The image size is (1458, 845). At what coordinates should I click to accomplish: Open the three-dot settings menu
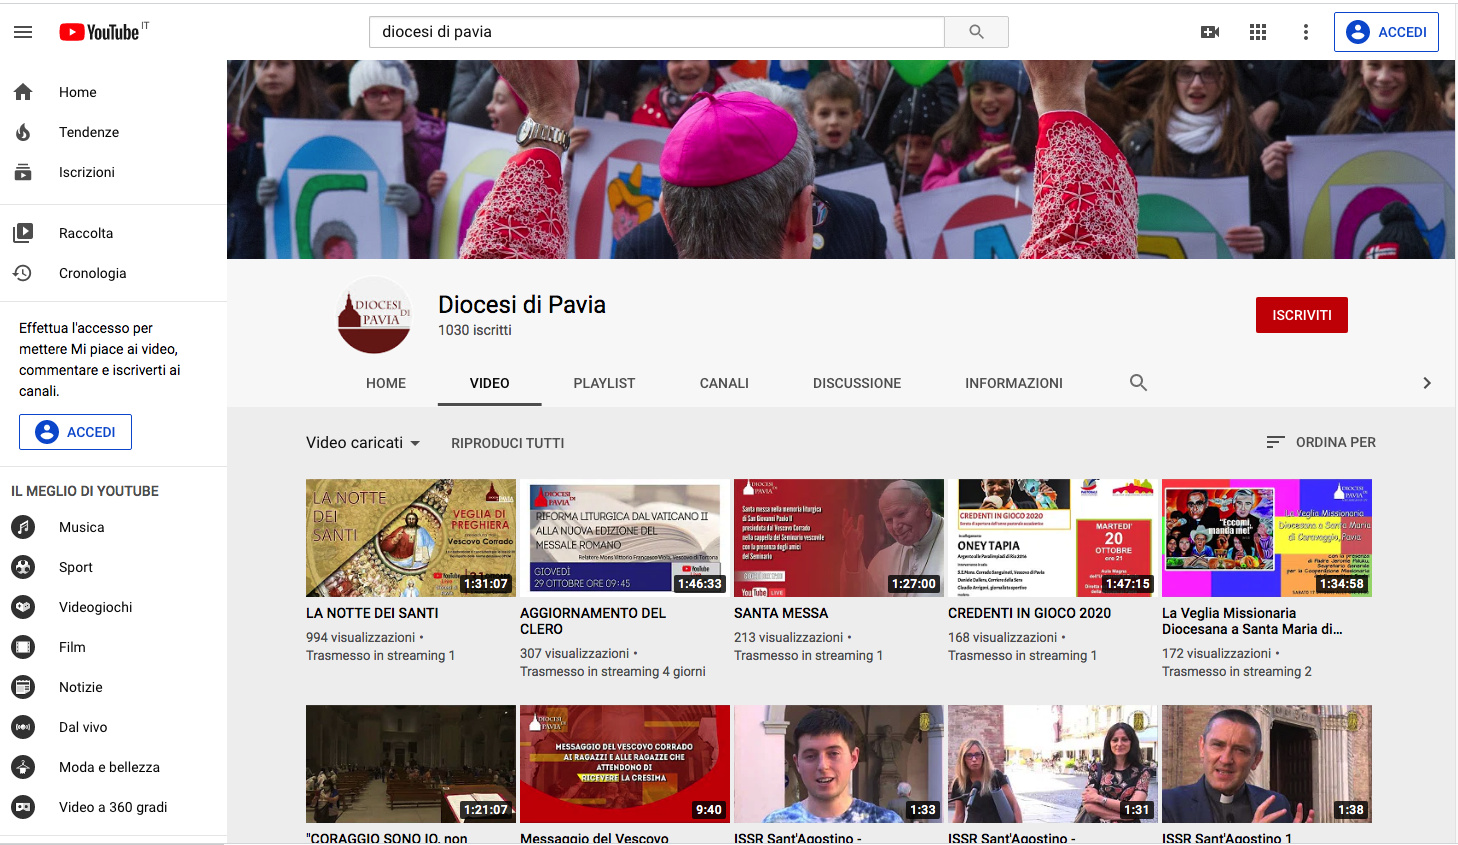1305,32
